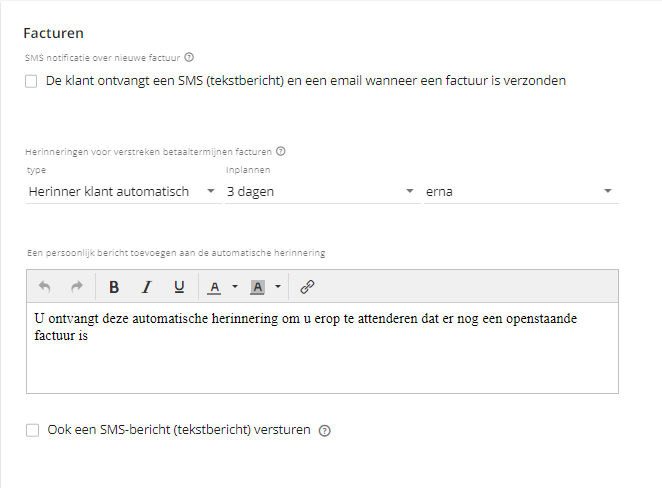Apply text color with the A icon
The height and width of the screenshot is (488, 662).
click(214, 287)
